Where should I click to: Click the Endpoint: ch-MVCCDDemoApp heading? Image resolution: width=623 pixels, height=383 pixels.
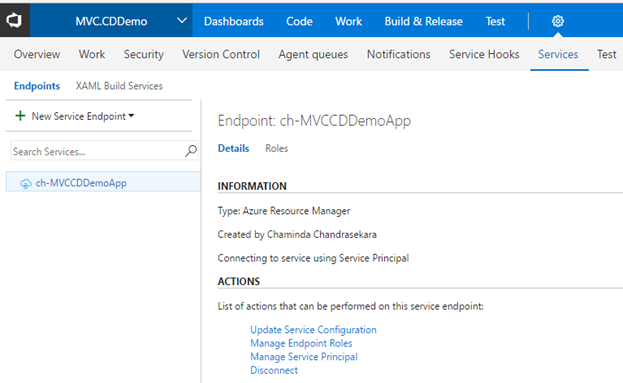pyautogui.click(x=314, y=120)
